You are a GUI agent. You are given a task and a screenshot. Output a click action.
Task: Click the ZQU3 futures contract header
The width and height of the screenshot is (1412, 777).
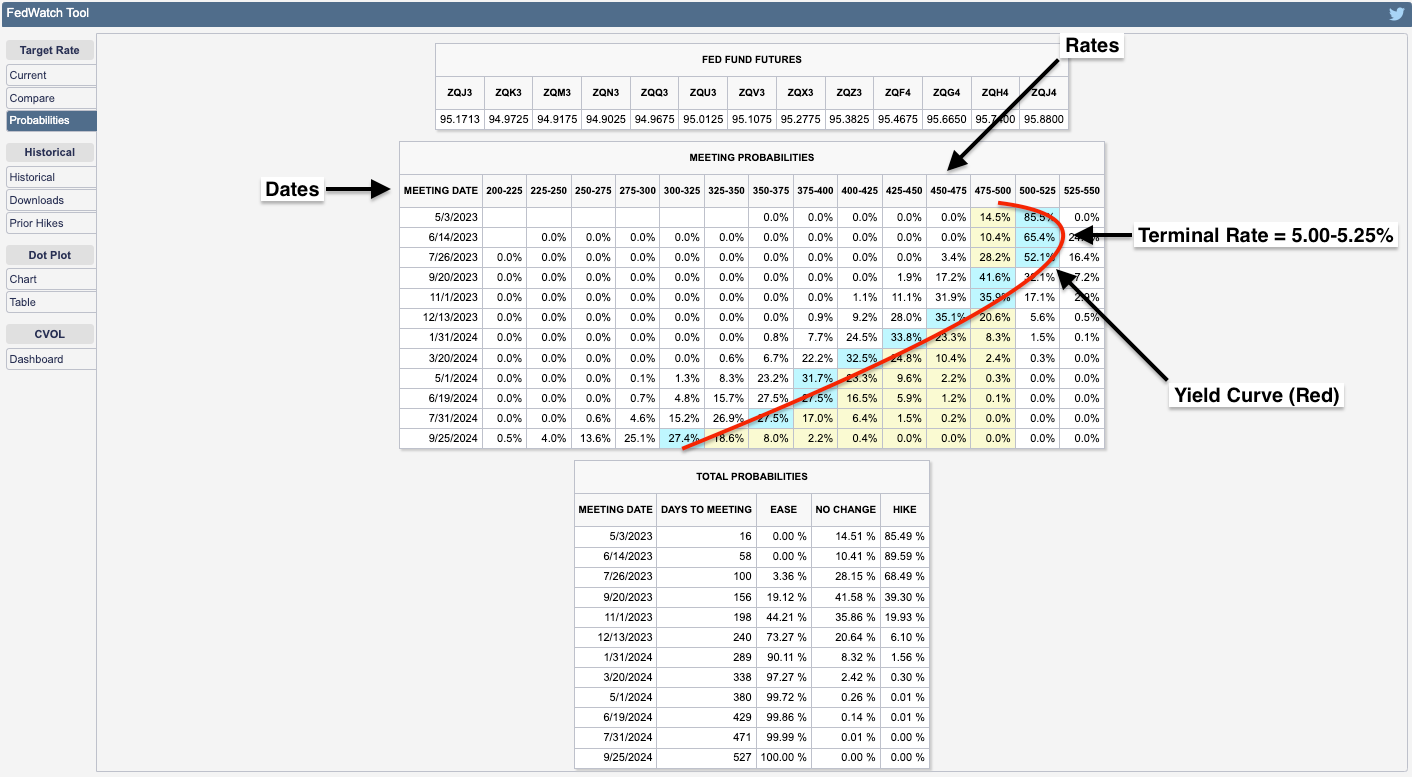(x=703, y=92)
